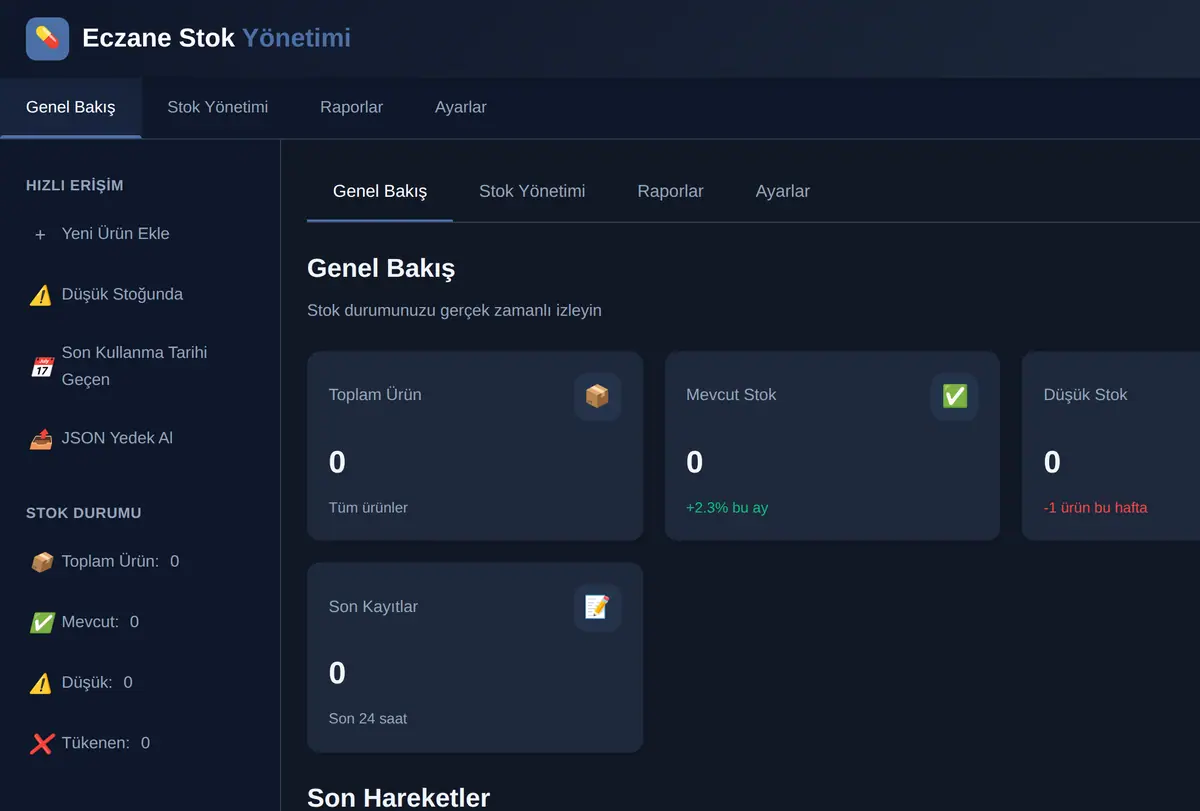Select the inner Ayarlar content tab
The width and height of the screenshot is (1200, 811).
click(783, 191)
